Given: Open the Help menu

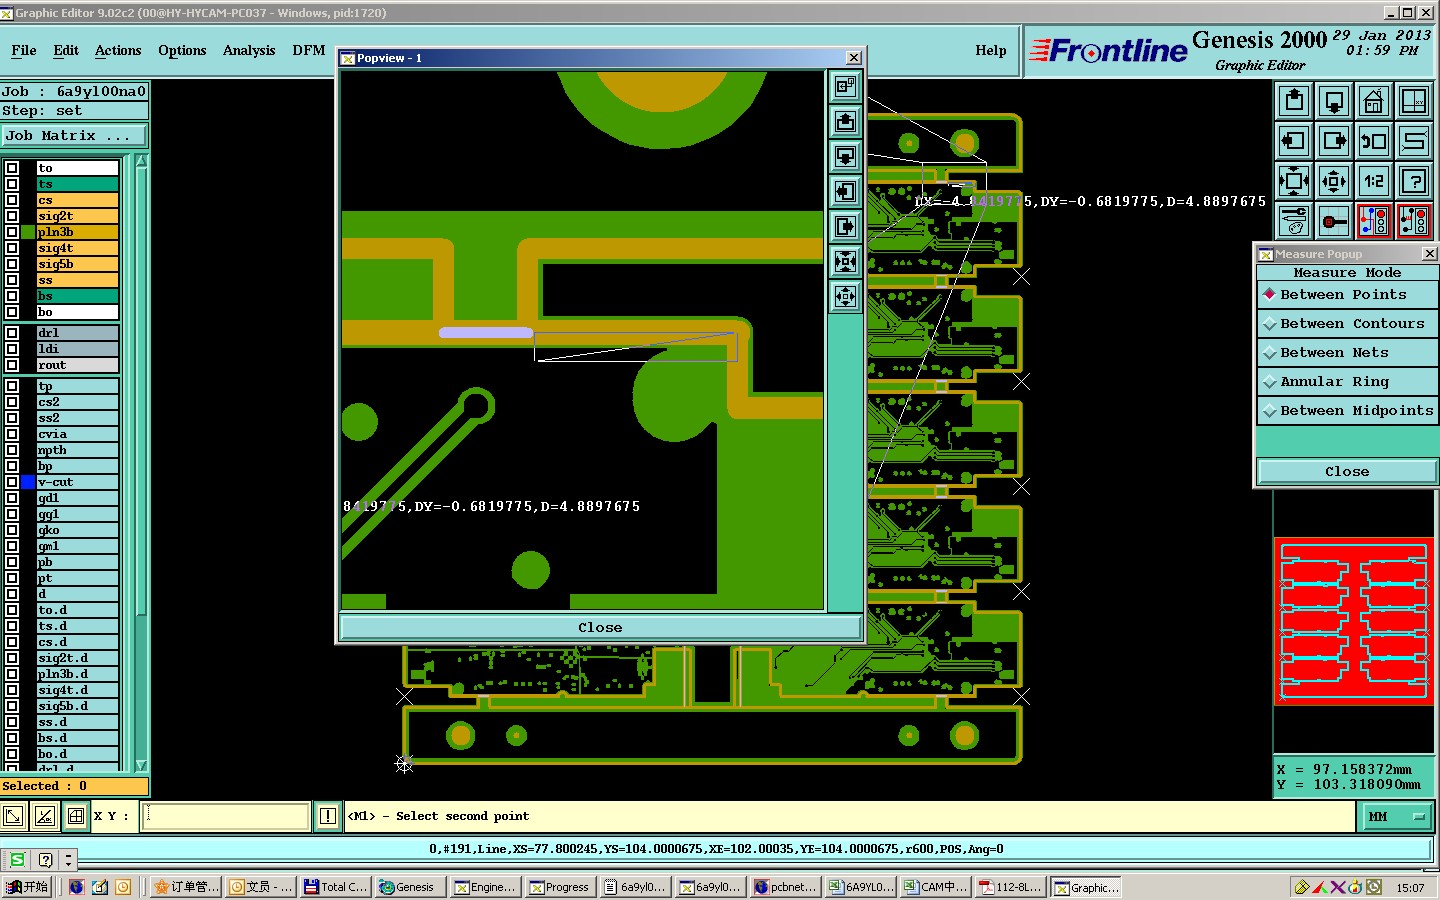Looking at the screenshot, I should (x=991, y=50).
